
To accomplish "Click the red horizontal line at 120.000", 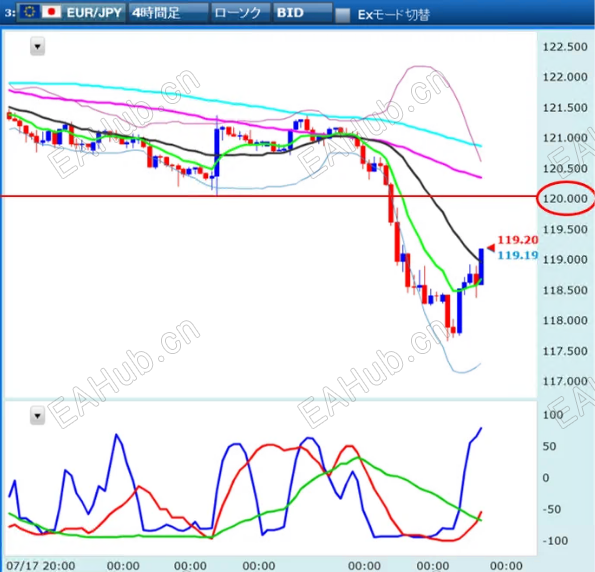I will (266, 196).
